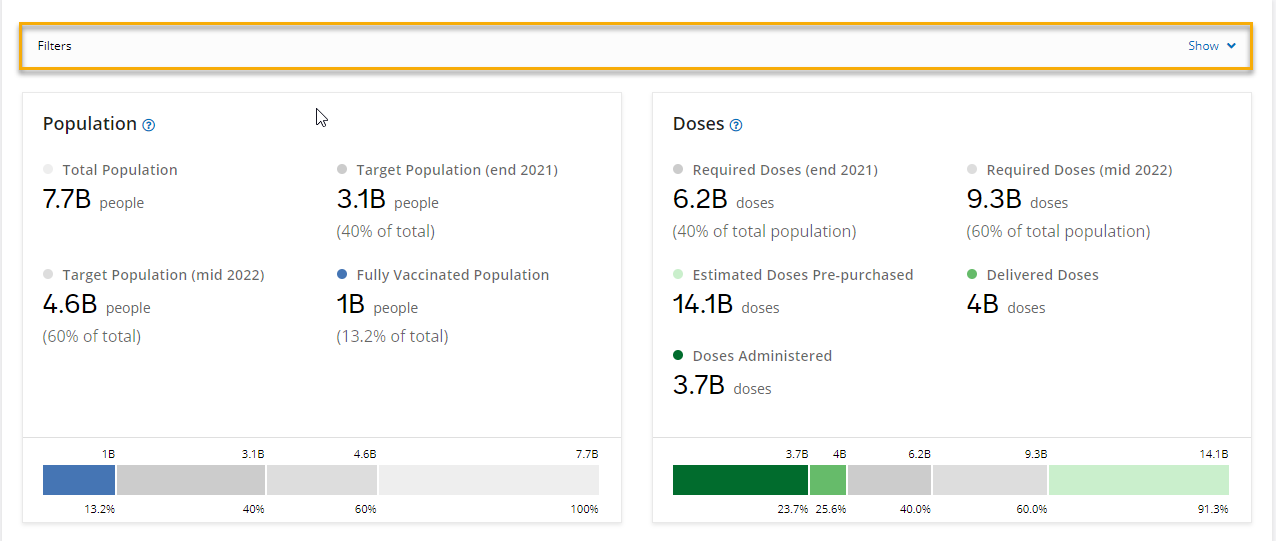The image size is (1276, 541).
Task: Click the Doses Administered label
Action: tap(762, 356)
